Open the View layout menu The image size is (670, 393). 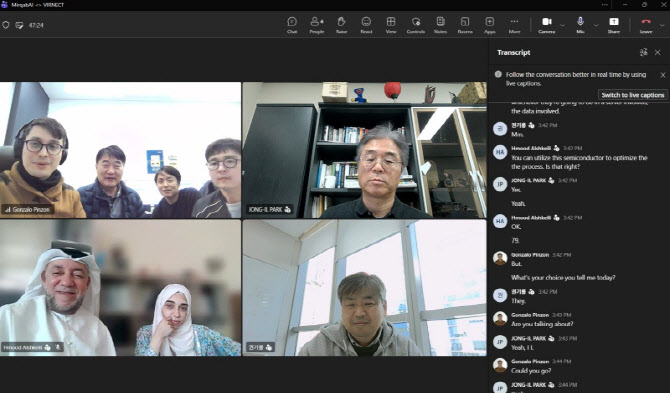tap(391, 25)
